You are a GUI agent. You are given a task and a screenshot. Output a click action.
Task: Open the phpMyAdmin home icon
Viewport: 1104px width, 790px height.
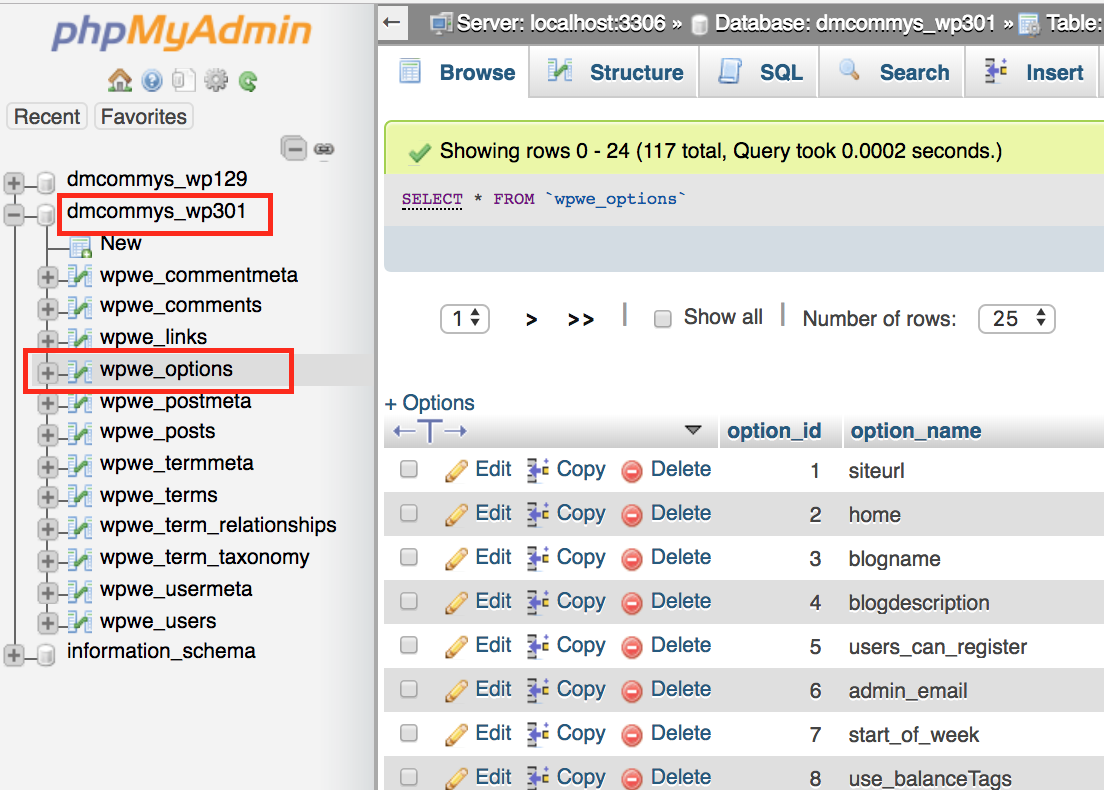click(120, 81)
